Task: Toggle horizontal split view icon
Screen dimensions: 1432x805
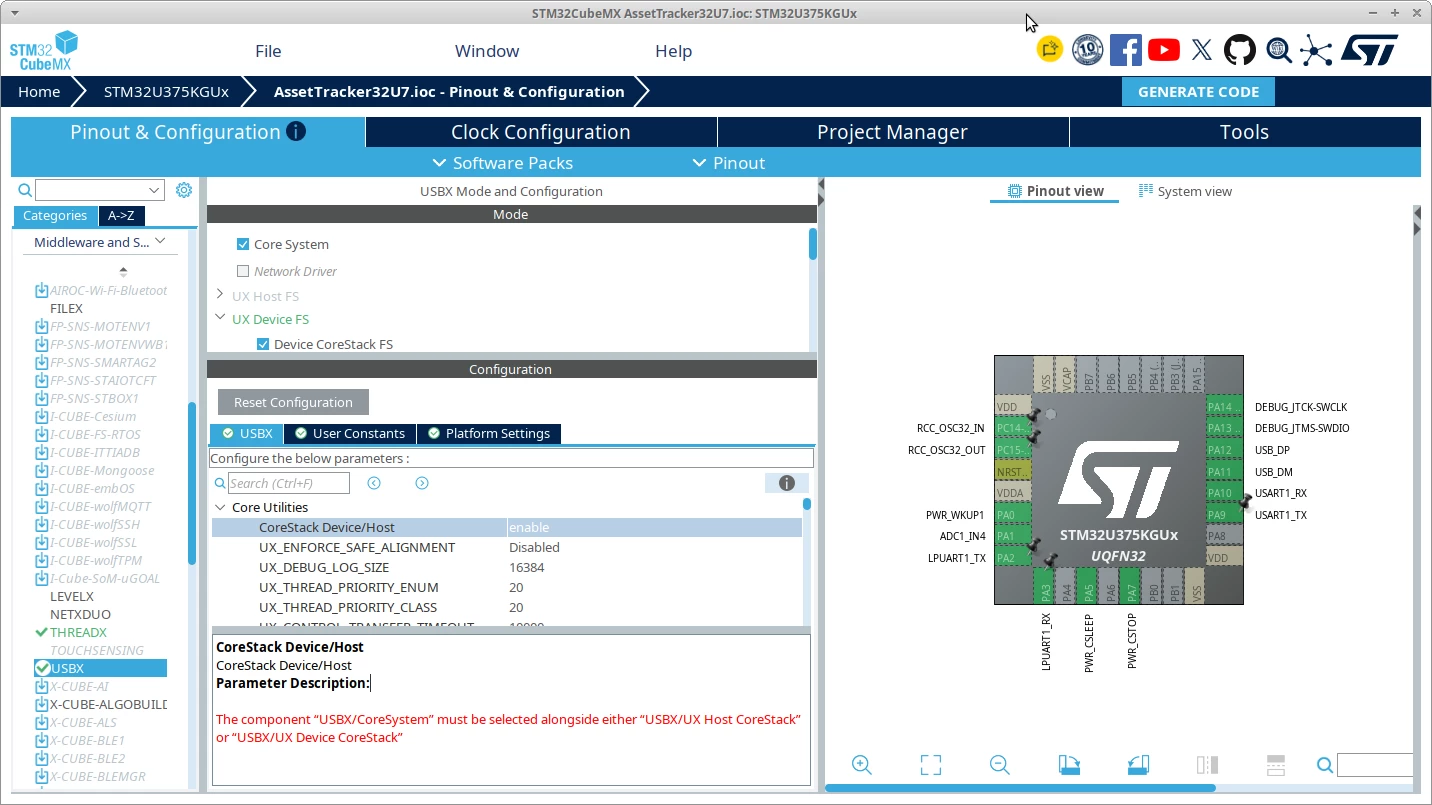Action: [1276, 765]
